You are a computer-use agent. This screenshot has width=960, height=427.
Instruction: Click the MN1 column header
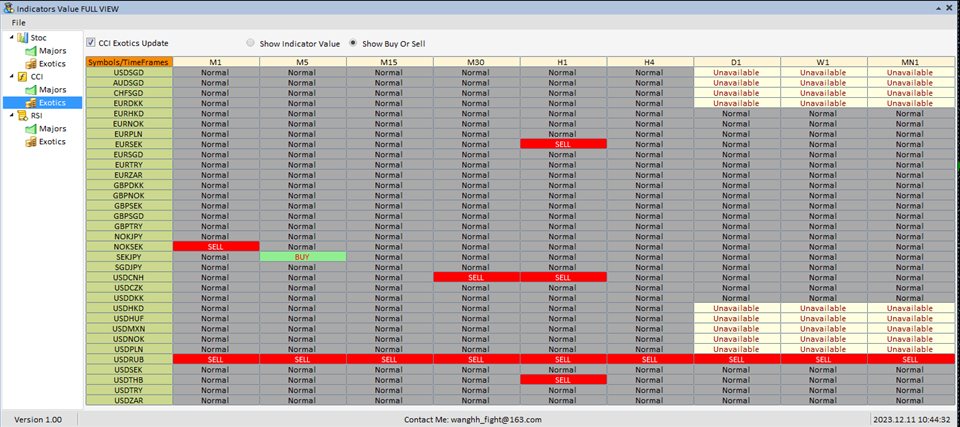pyautogui.click(x=910, y=62)
